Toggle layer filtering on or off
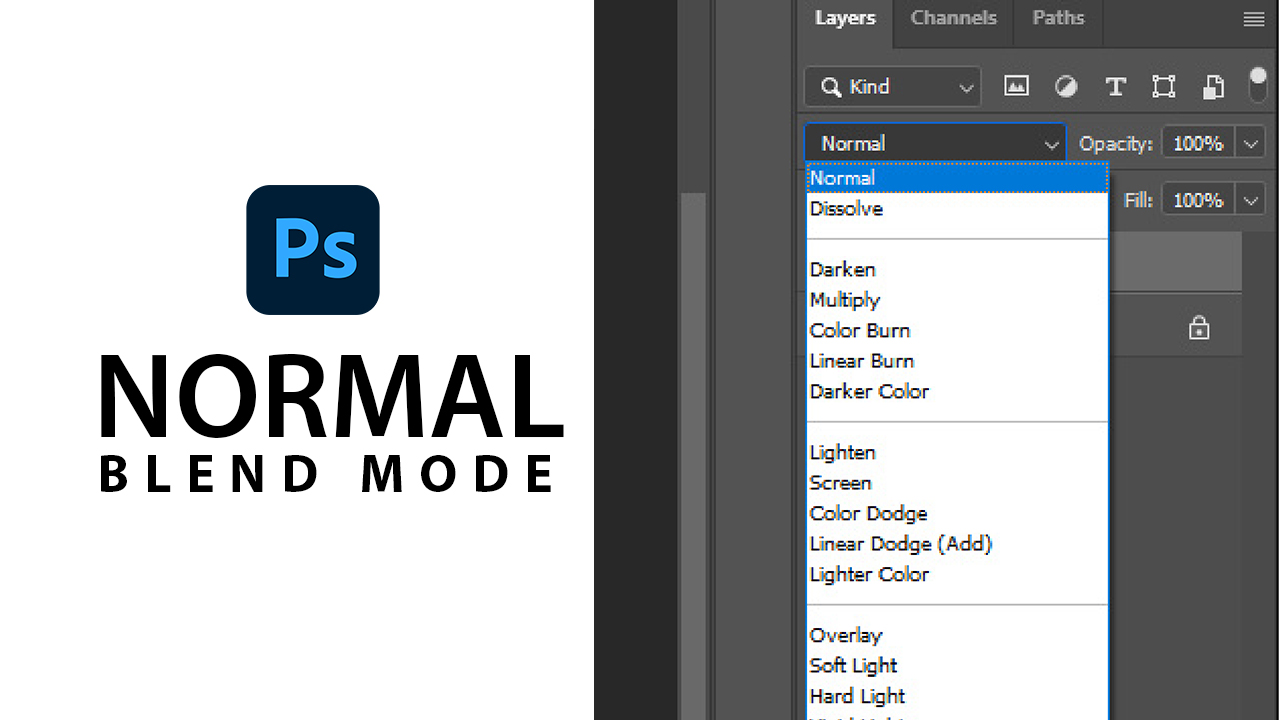The image size is (1280, 720). pyautogui.click(x=1257, y=84)
